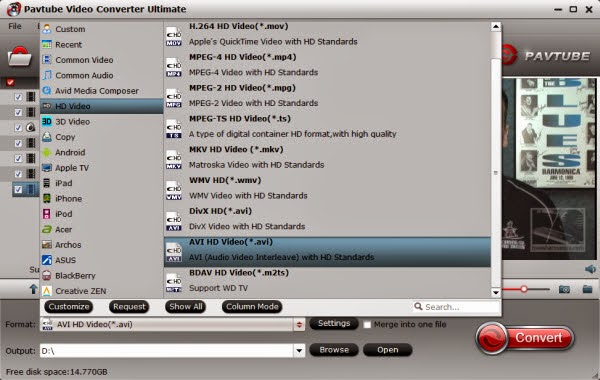Screen dimensions: 600x380
Task: Choose BDAV HD Video(*.m2ts) format
Action: pyautogui.click(x=327, y=281)
